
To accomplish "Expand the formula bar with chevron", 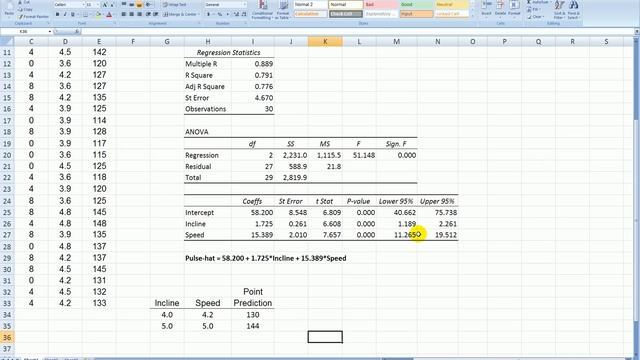I will 636,31.
